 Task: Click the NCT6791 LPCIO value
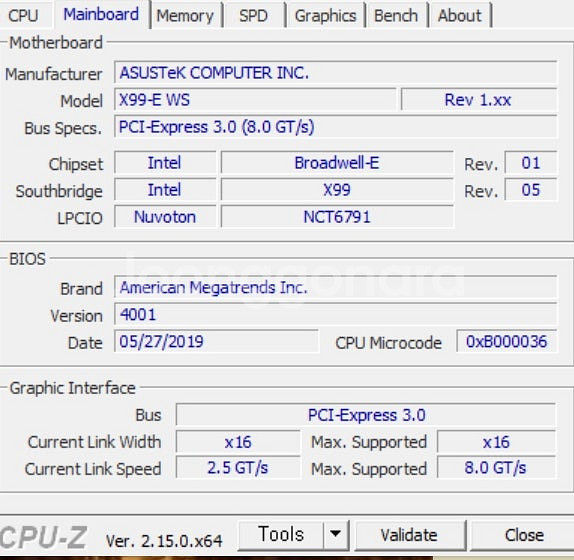pos(337,217)
